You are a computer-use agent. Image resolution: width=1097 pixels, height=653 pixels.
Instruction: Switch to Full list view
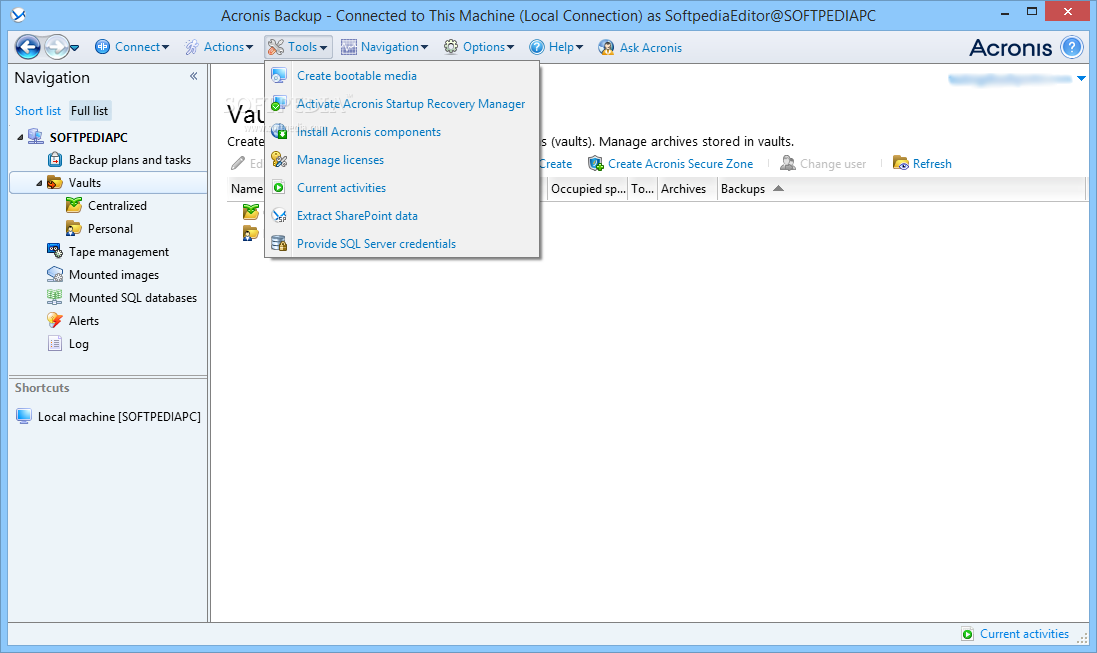90,111
